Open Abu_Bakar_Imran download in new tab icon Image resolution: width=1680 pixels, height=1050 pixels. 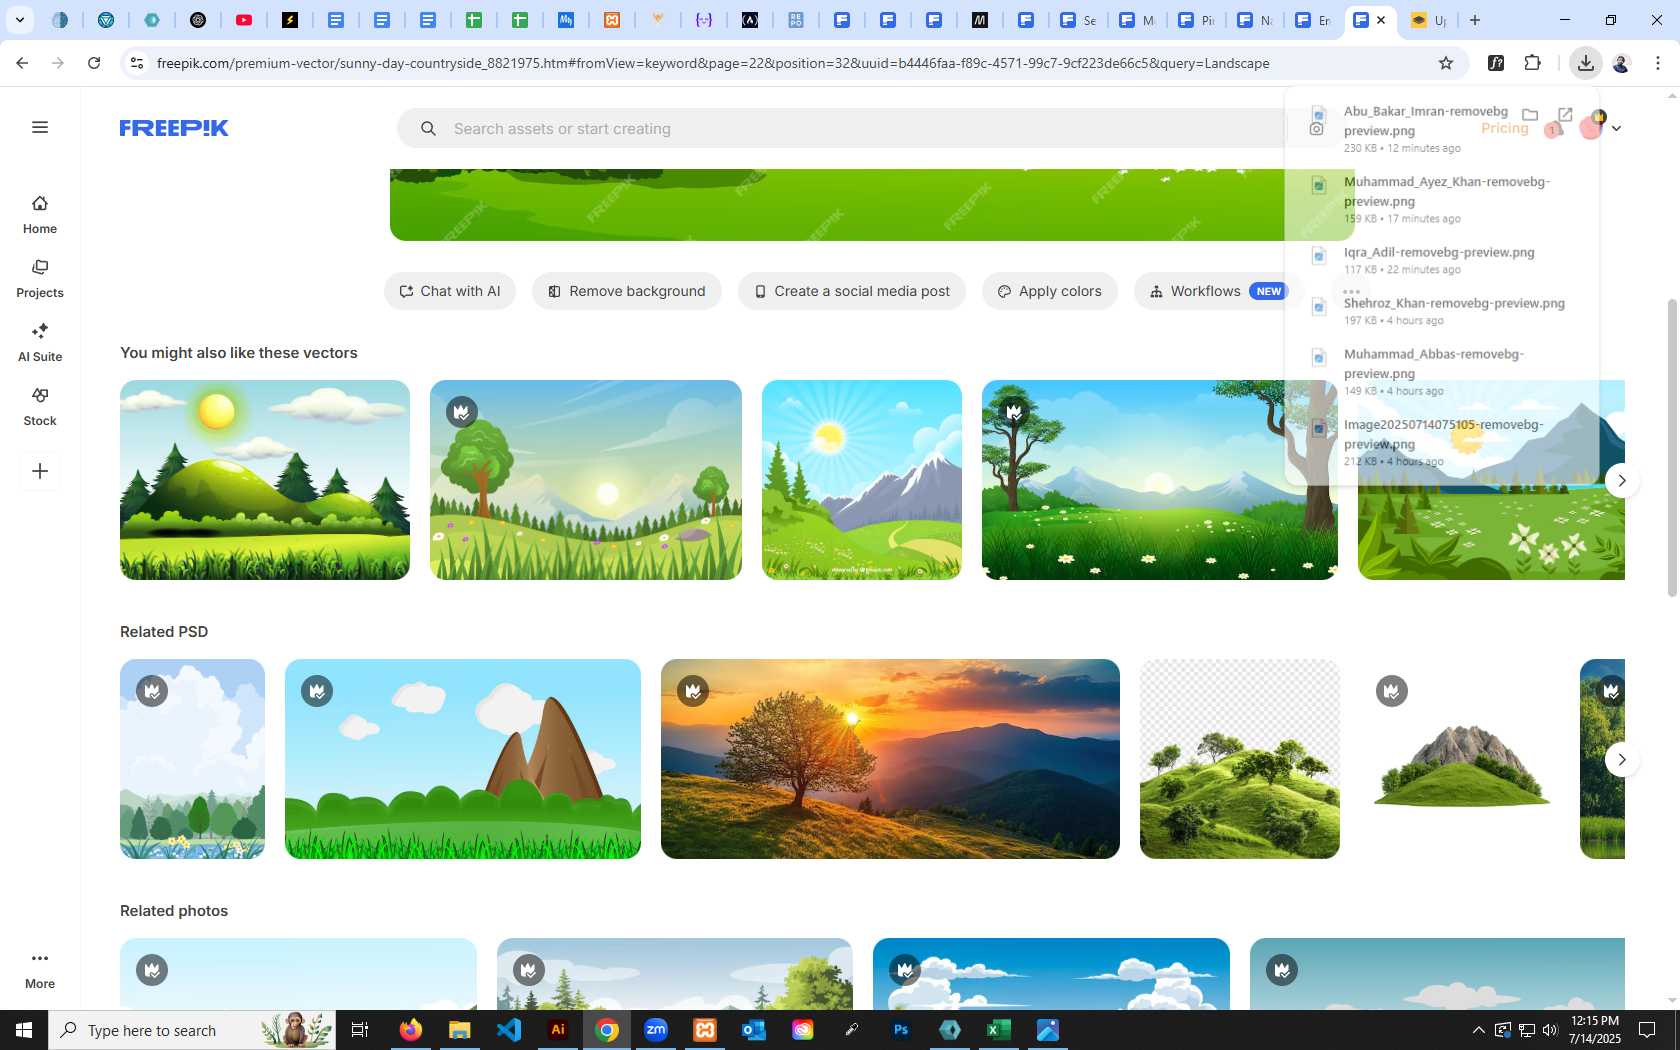[x=1565, y=115]
